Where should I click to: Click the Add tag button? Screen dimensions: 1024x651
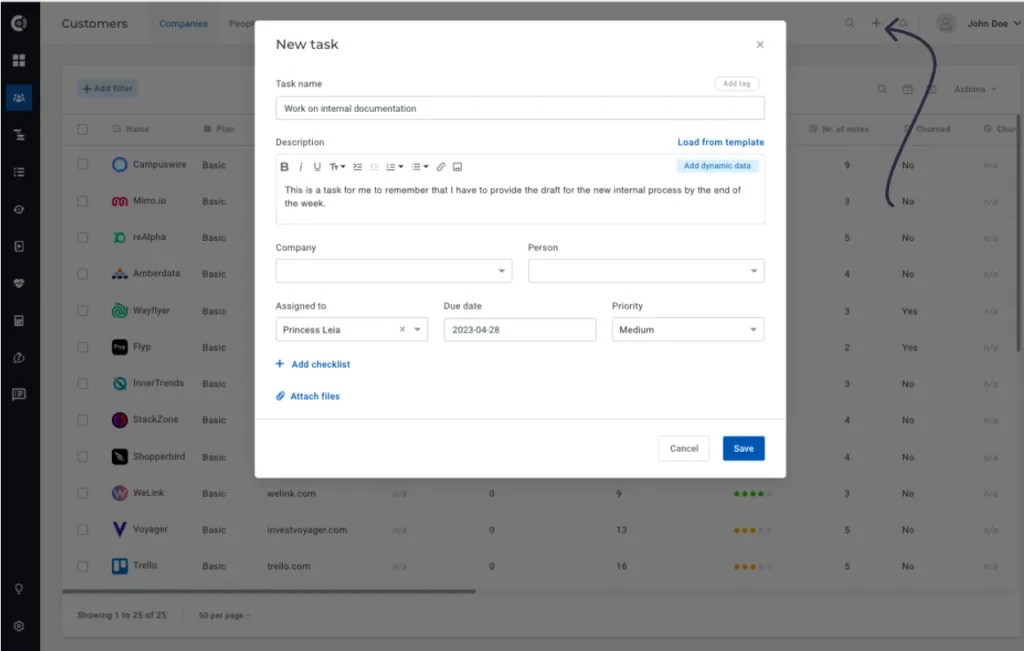(737, 84)
